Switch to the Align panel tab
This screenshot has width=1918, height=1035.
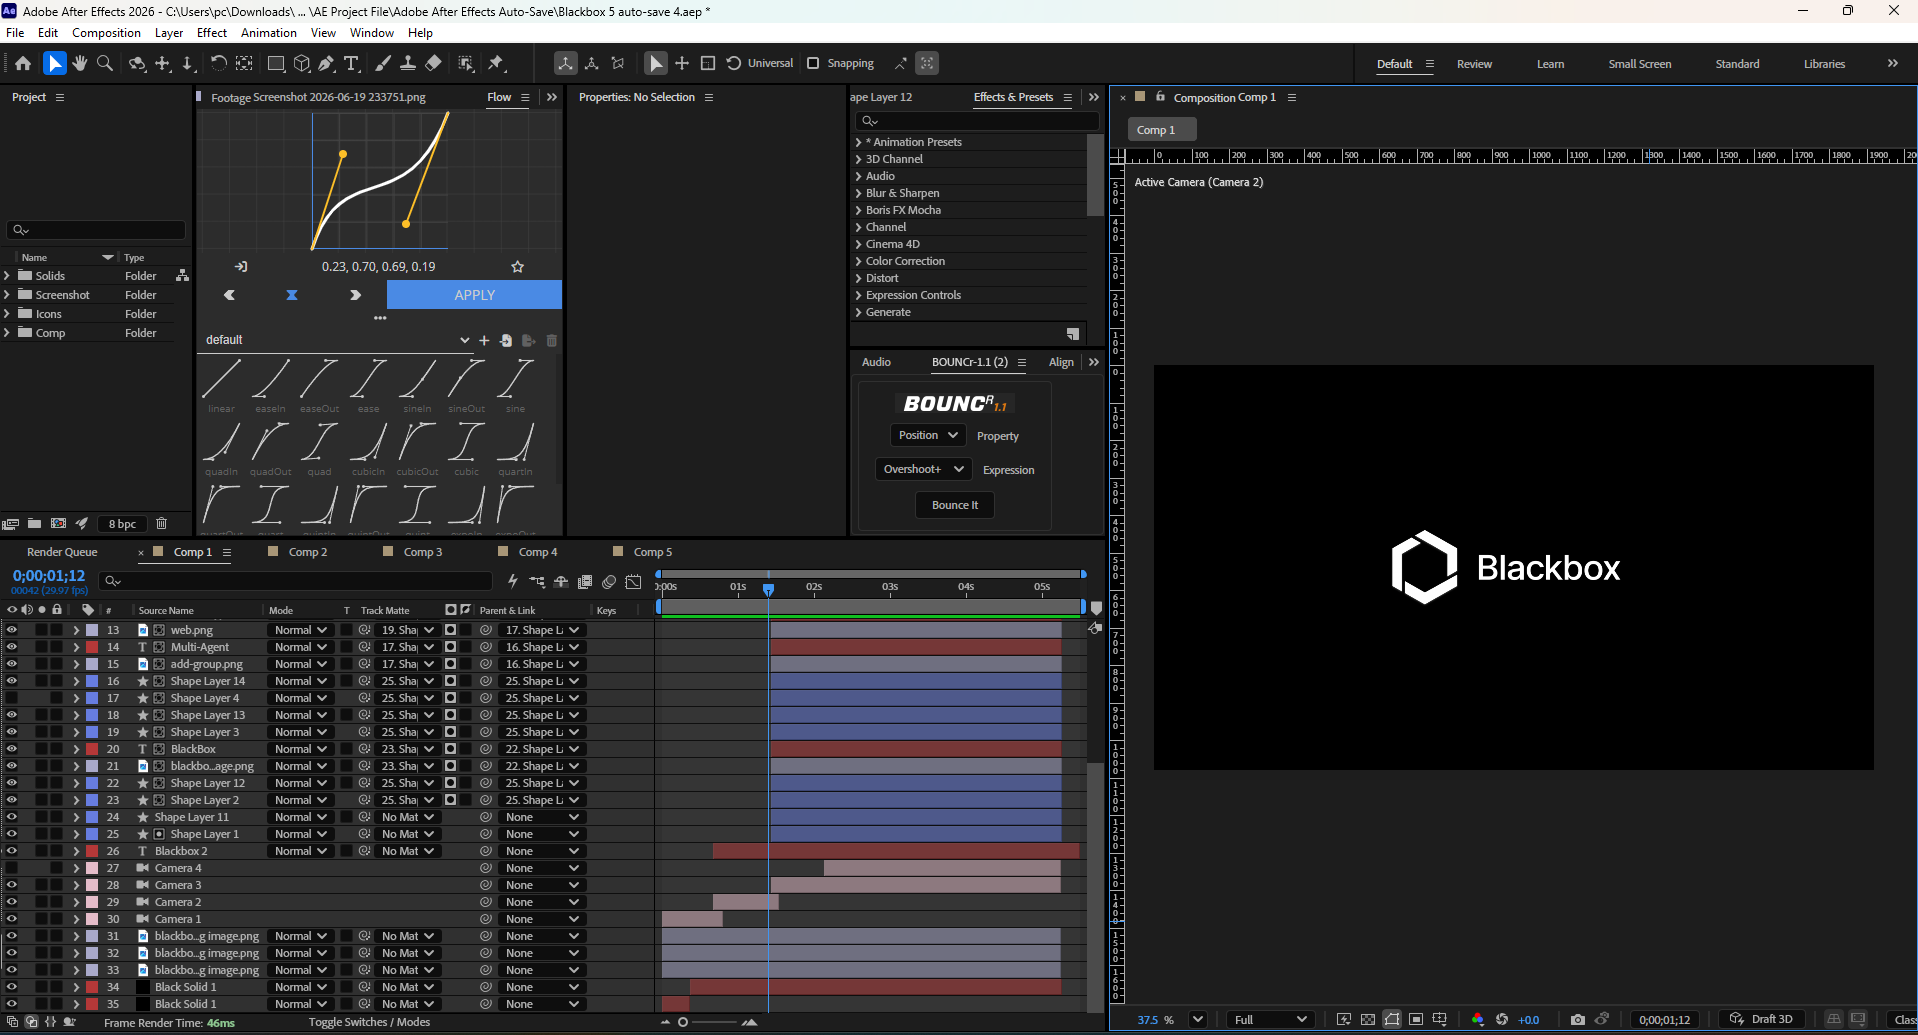tap(1061, 362)
